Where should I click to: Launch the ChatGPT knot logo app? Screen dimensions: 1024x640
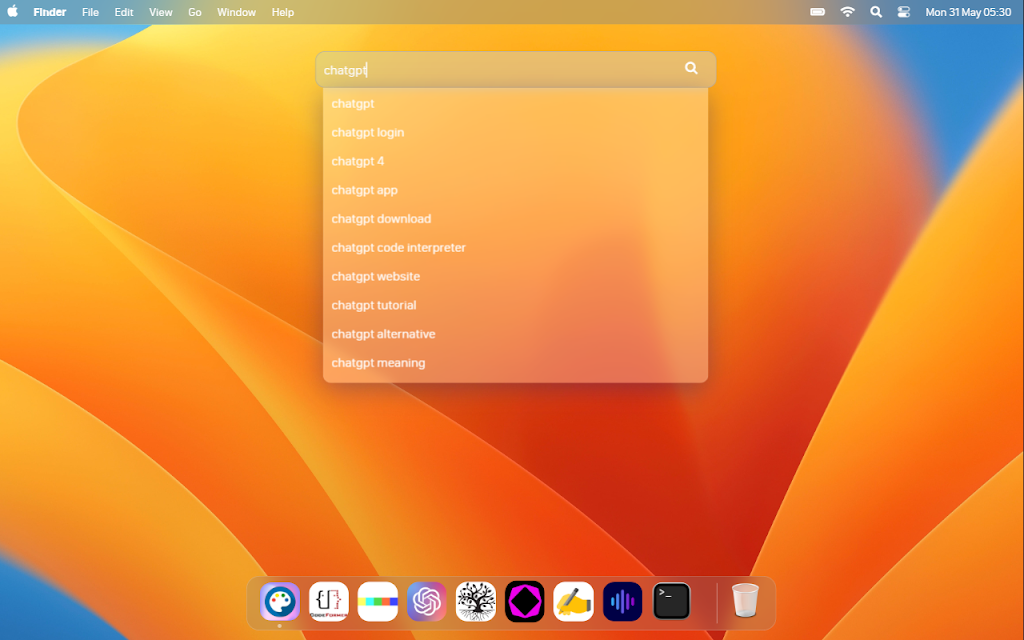426,601
